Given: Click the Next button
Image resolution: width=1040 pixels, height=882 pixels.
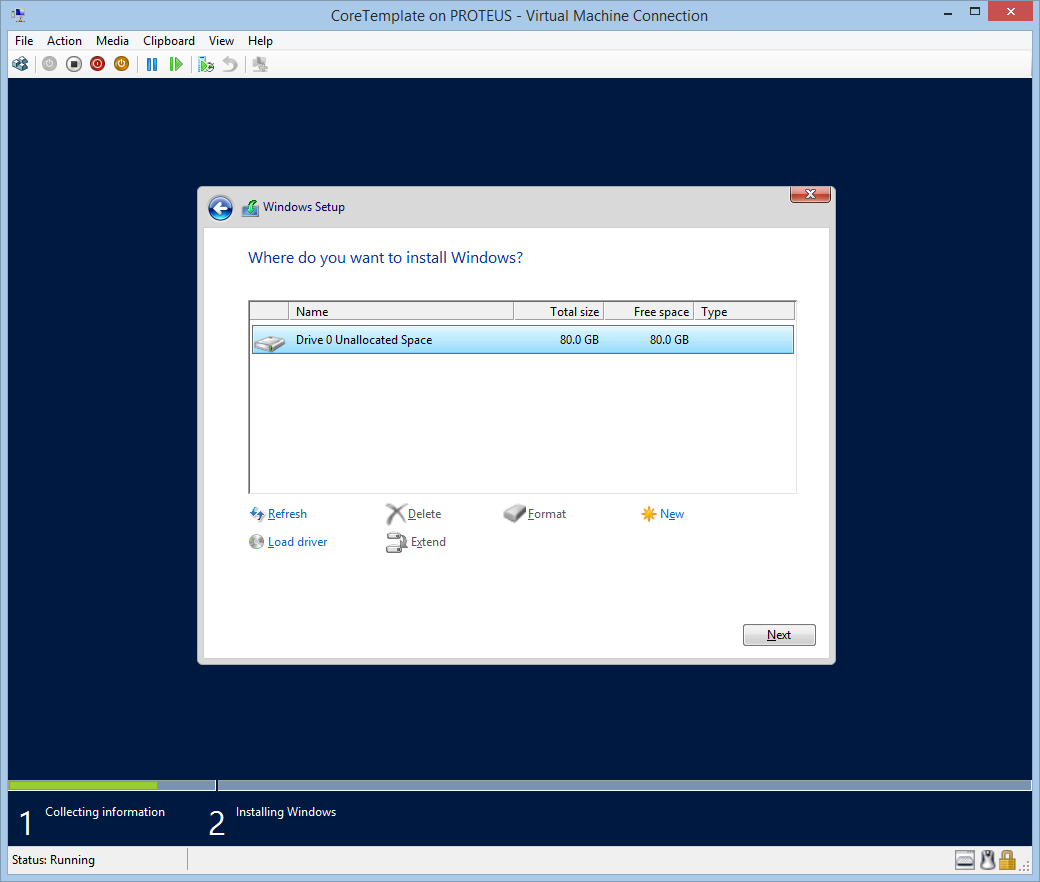Looking at the screenshot, I should (x=779, y=635).
